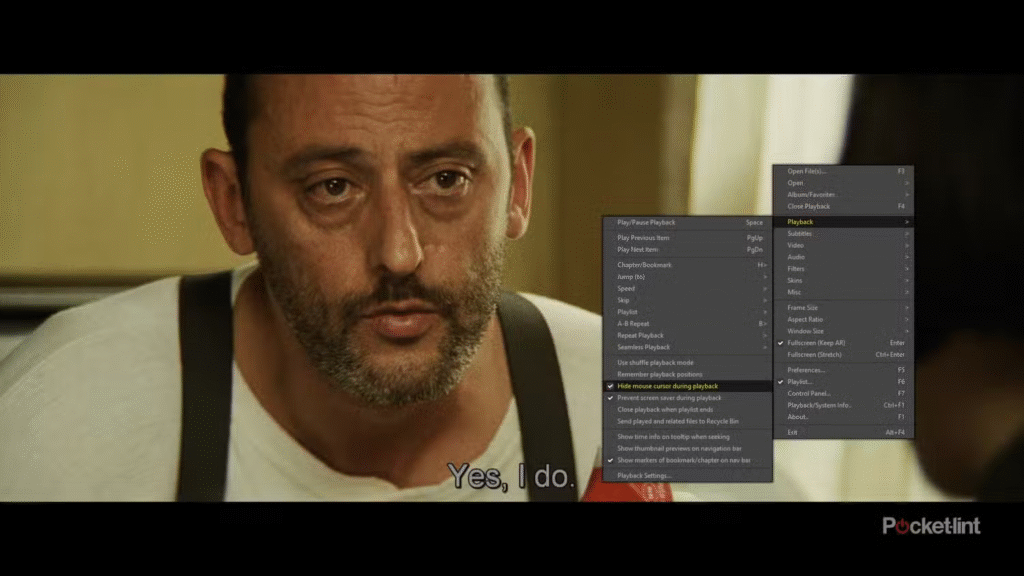Expand the A-B Repeat submenu
Screen dimensions: 1024x576
[x=634, y=324]
